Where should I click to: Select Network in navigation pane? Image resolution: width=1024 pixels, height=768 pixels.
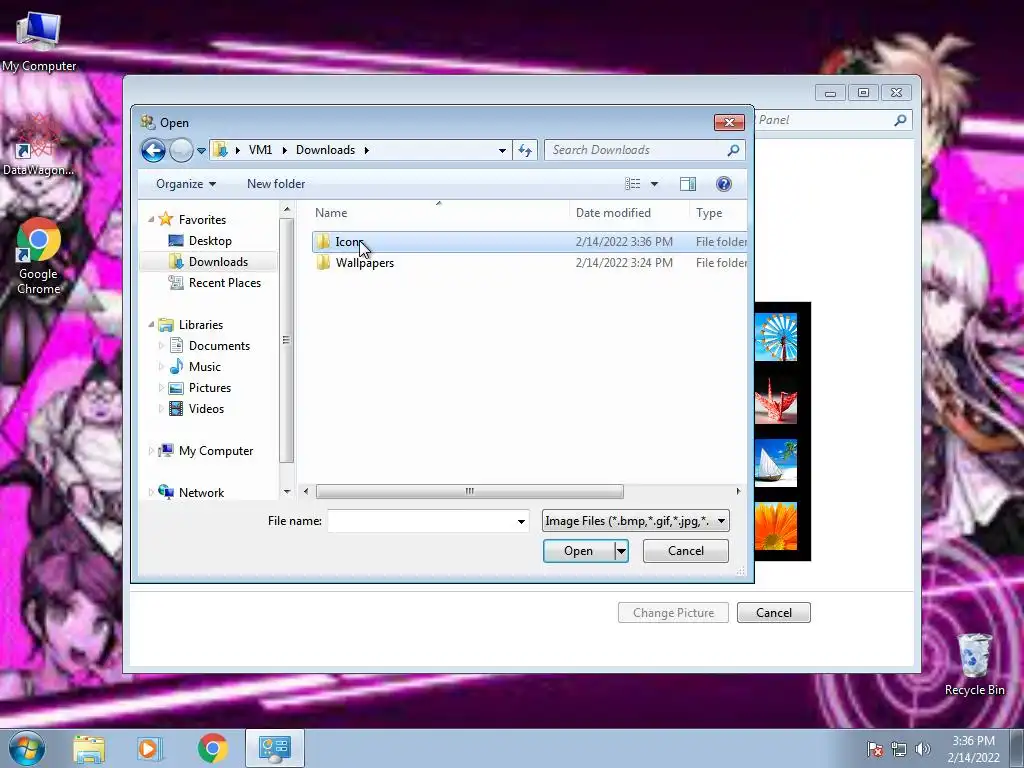201,492
